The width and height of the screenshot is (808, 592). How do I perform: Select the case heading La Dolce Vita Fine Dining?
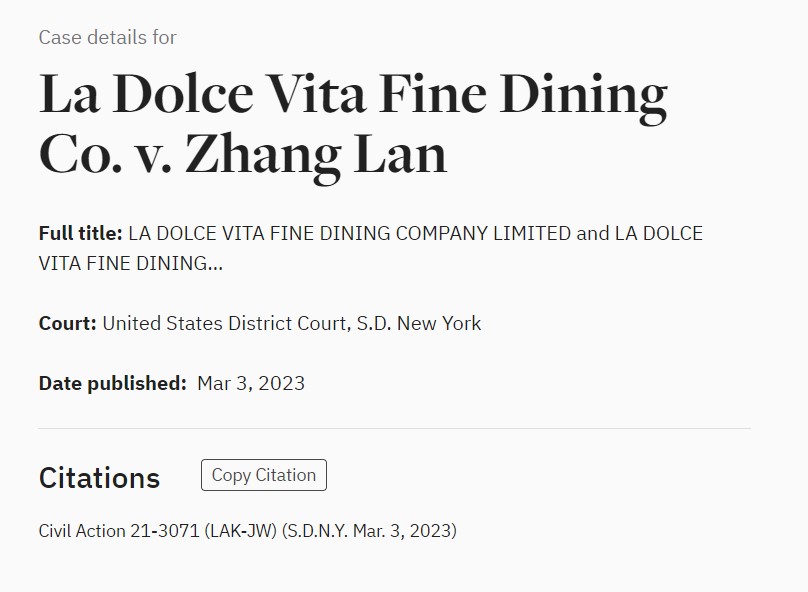click(353, 93)
